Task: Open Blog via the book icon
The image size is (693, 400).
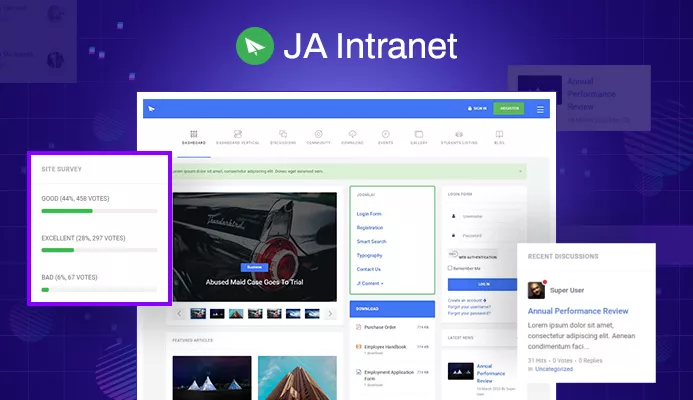Action: [x=499, y=137]
